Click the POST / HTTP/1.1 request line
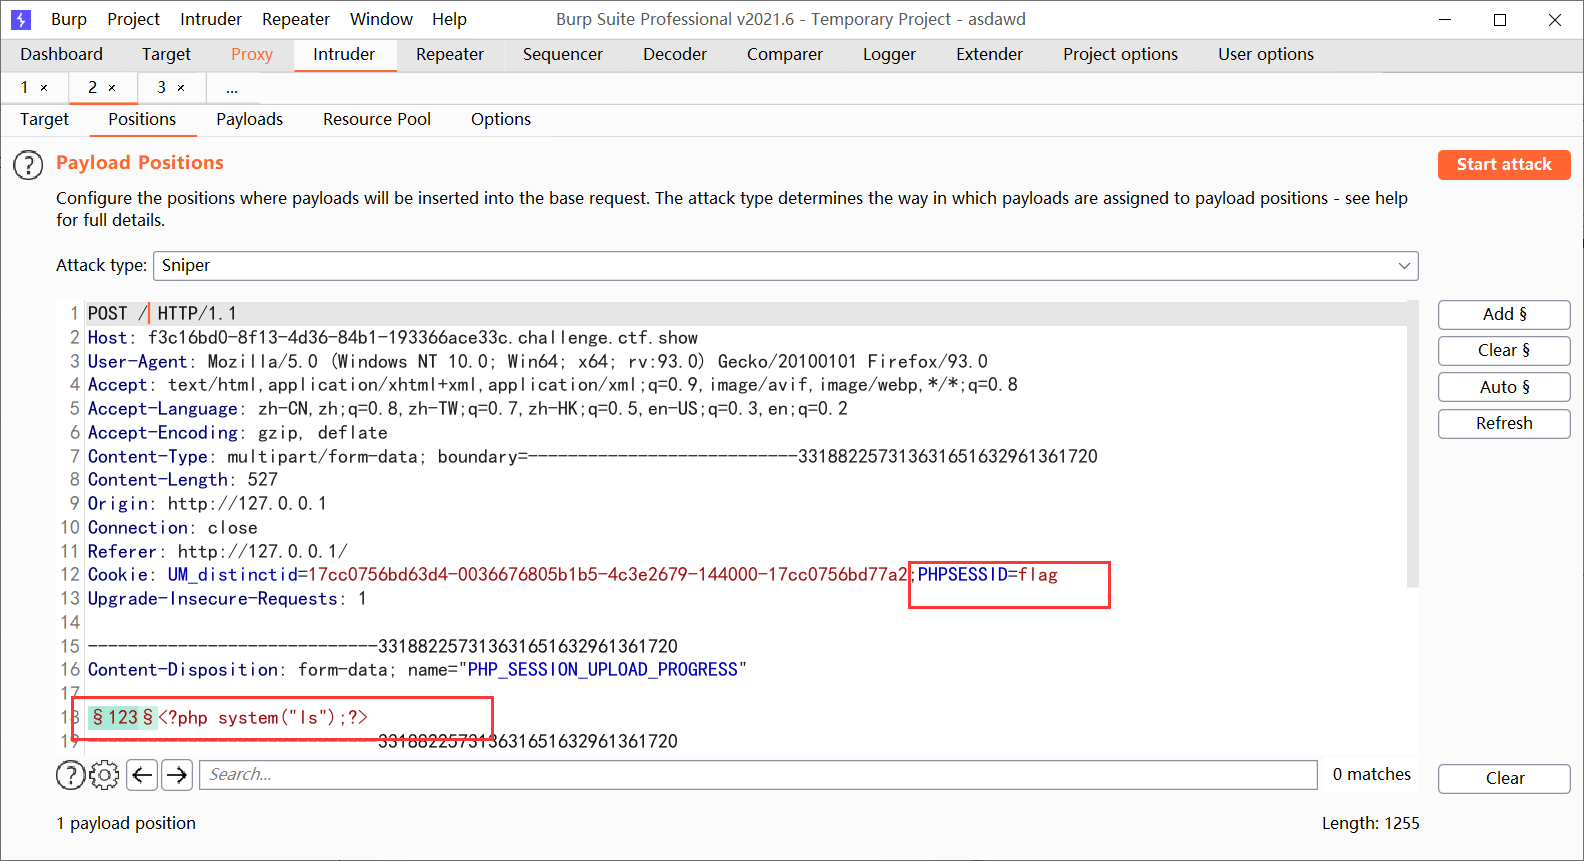The image size is (1584, 861). click(x=162, y=314)
